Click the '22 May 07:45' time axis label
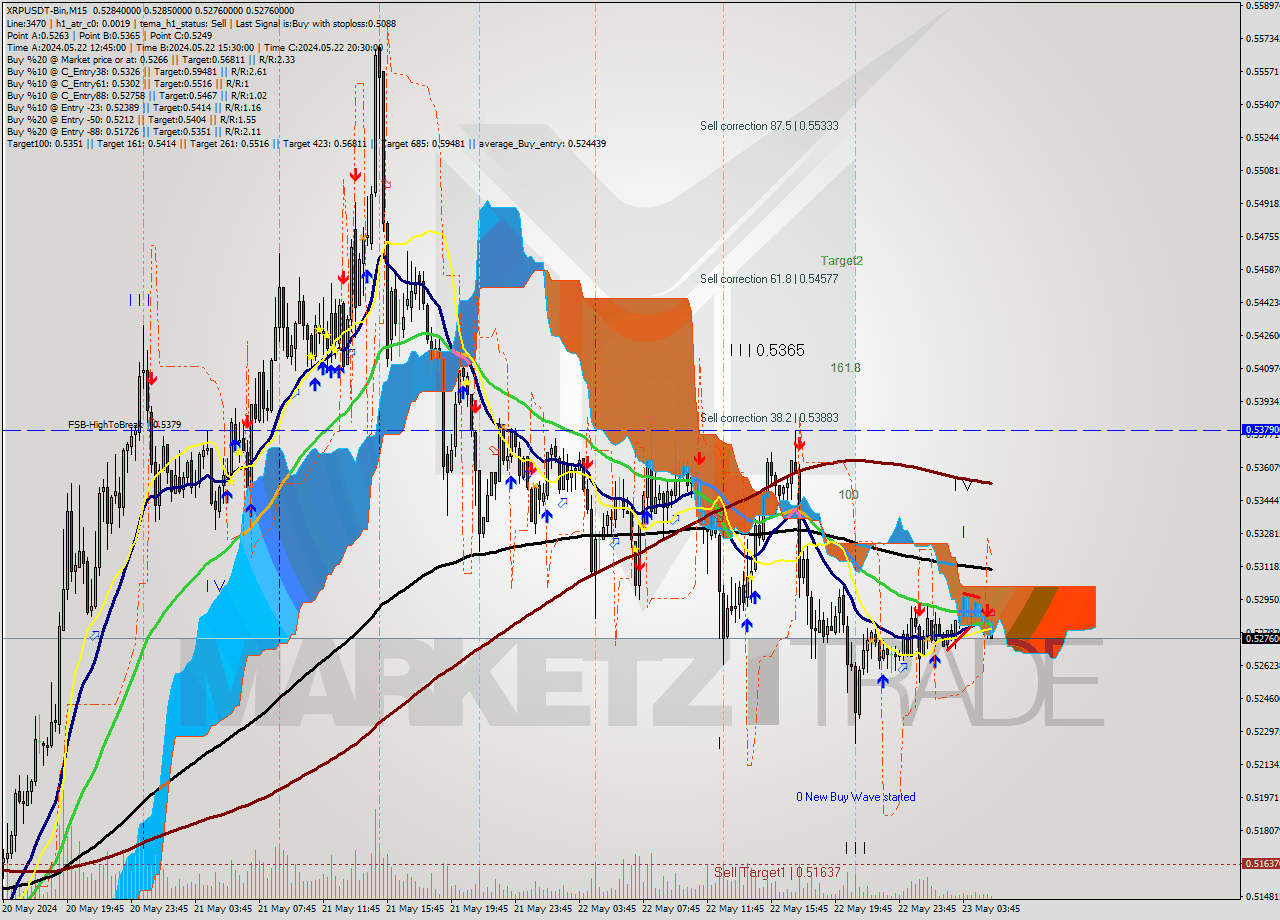Viewport: 1280px width, 920px height. (673, 909)
